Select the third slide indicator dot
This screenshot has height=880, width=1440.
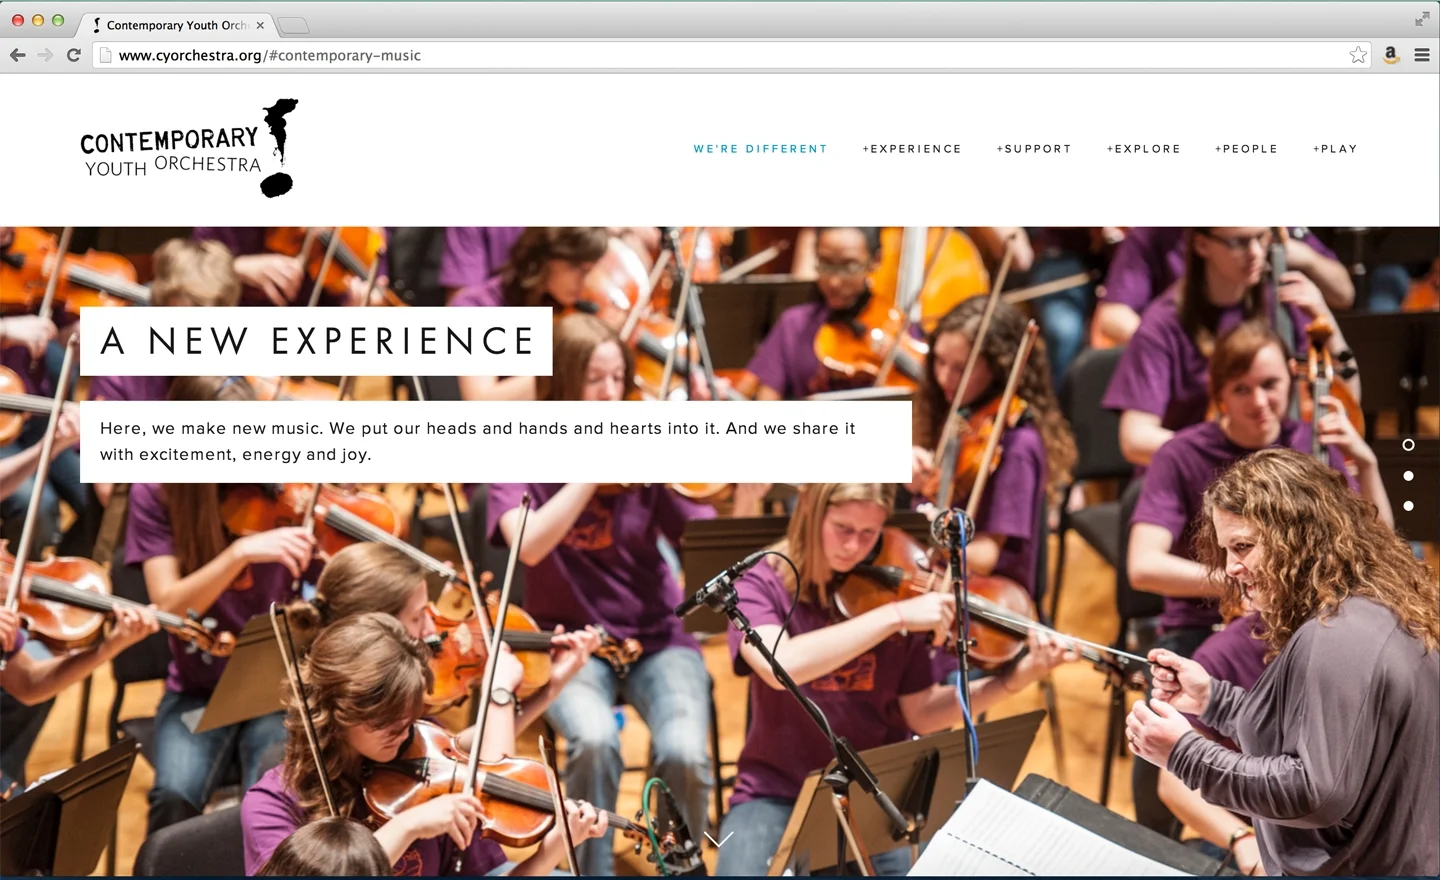[x=1408, y=506]
